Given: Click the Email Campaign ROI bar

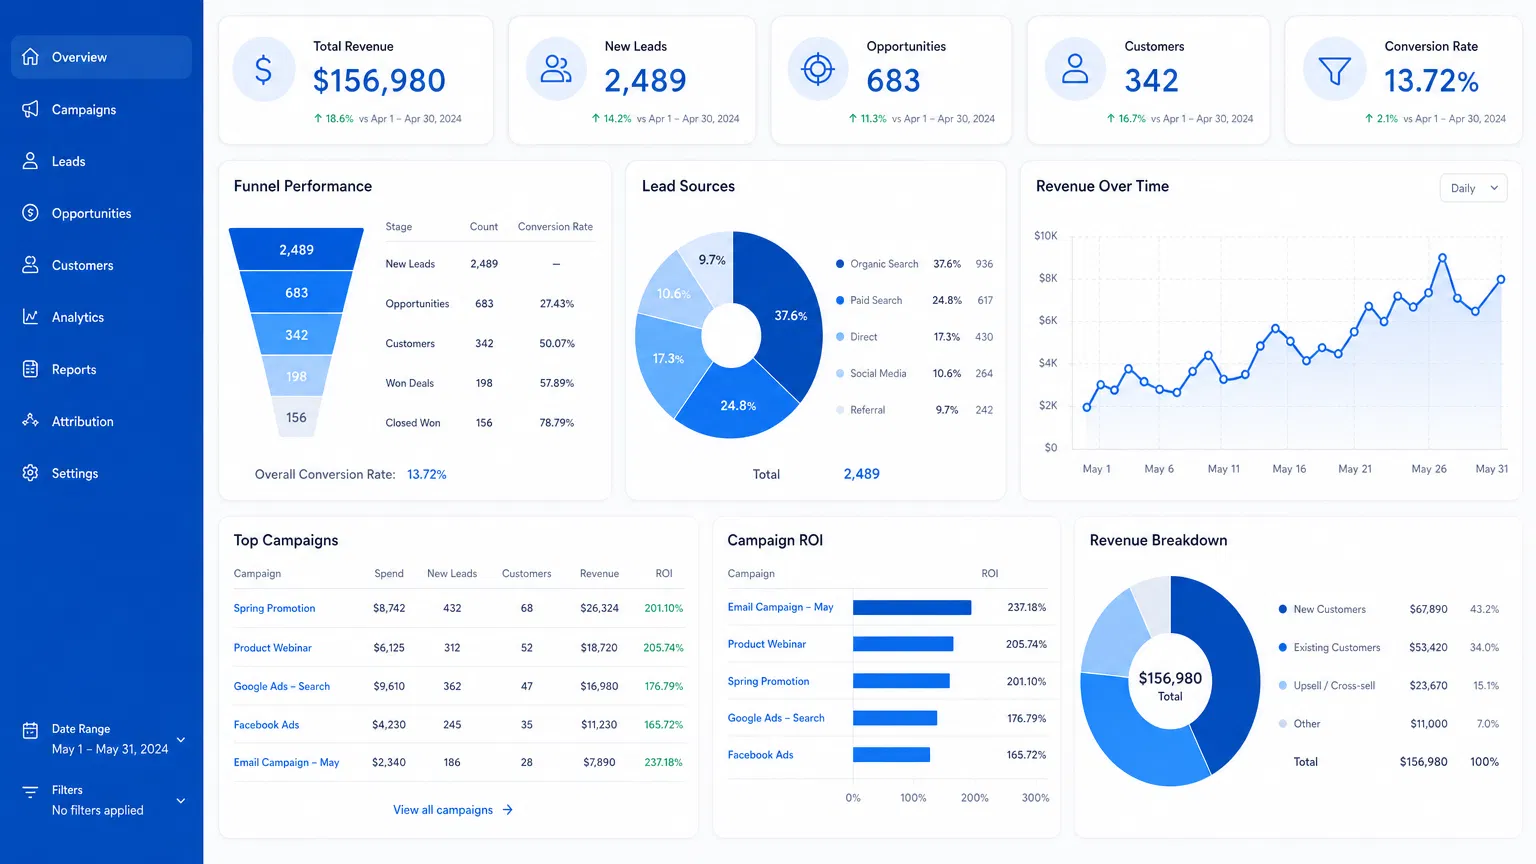Looking at the screenshot, I should click(911, 607).
